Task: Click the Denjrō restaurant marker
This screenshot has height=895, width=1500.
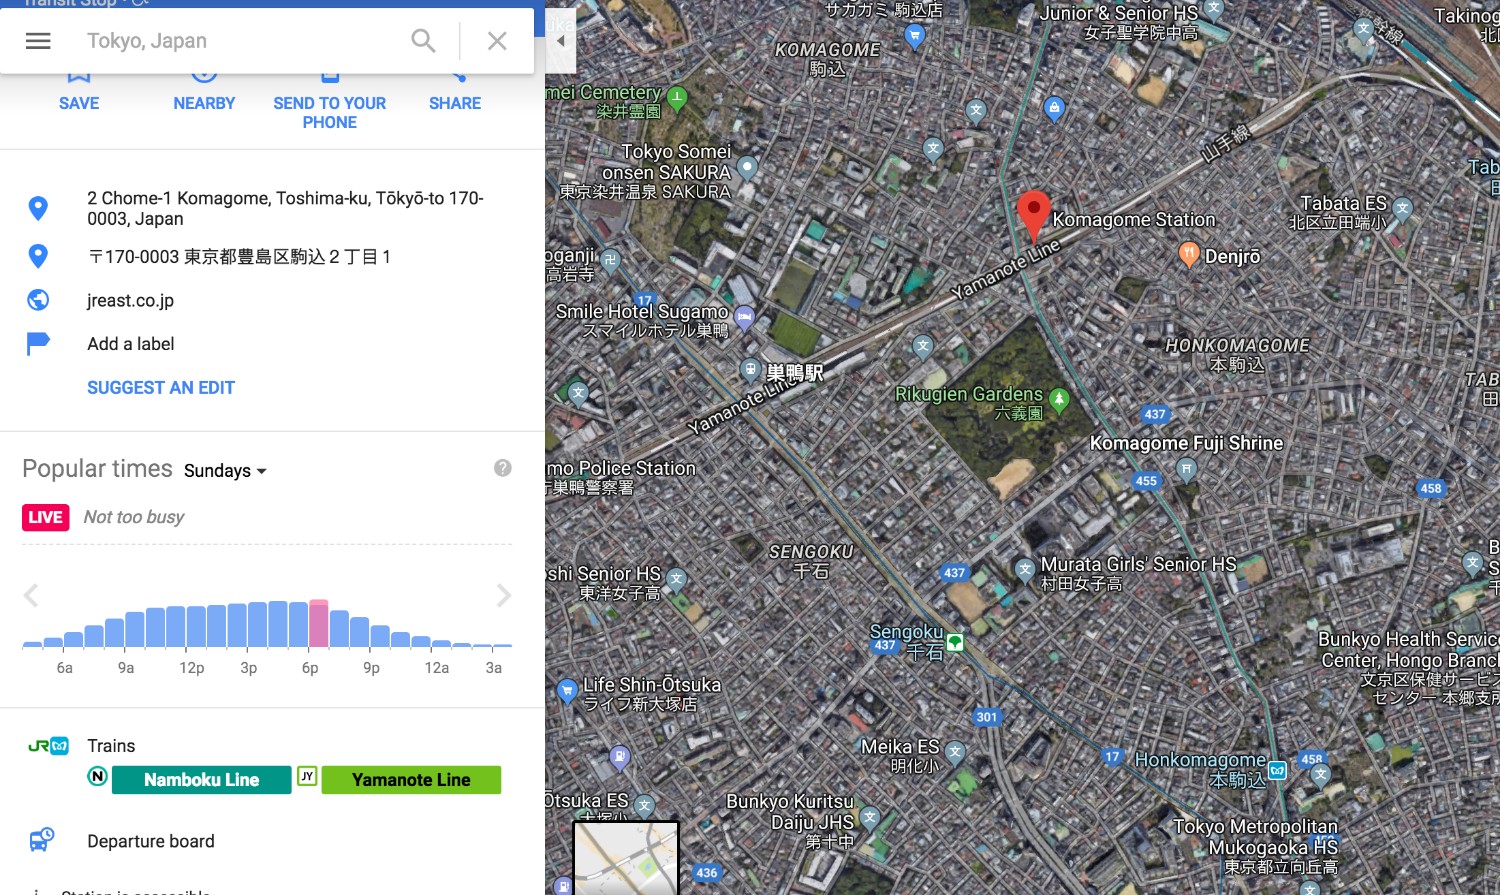Action: [x=1188, y=255]
